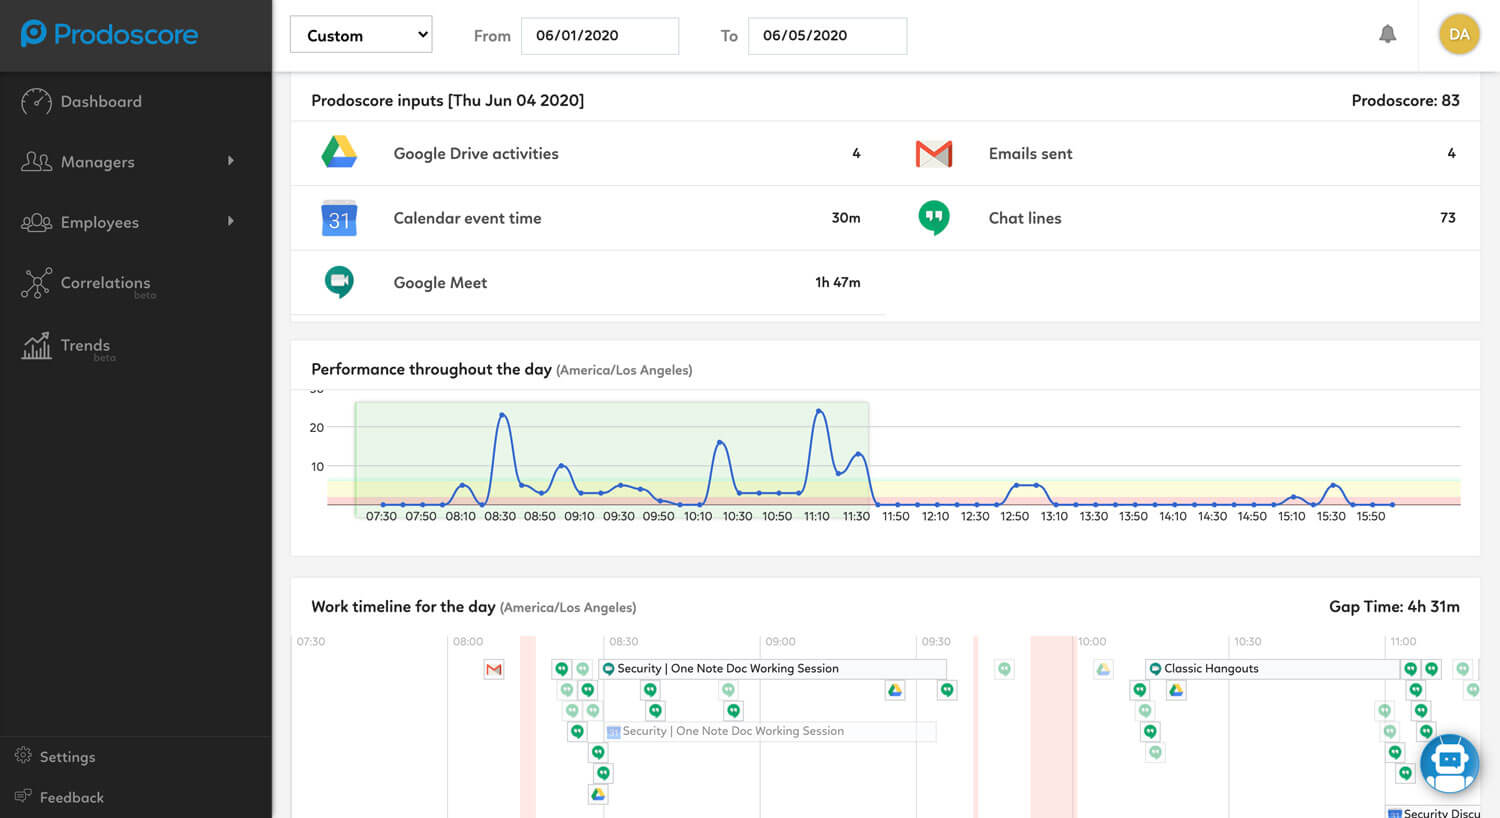This screenshot has width=1500, height=818.
Task: Select Security One Note Doc Meet session bar
Action: [772, 669]
